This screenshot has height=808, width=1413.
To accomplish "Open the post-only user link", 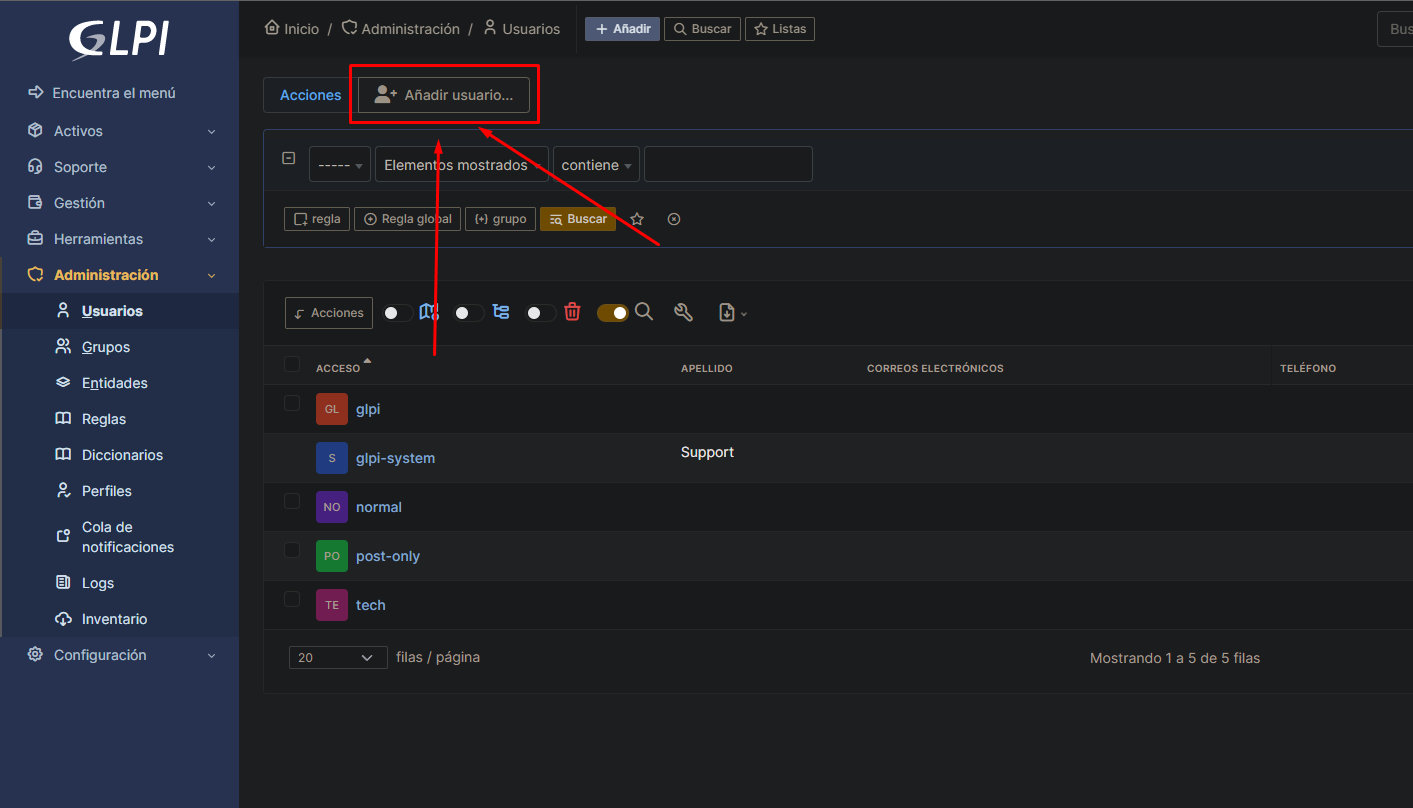I will pos(388,556).
